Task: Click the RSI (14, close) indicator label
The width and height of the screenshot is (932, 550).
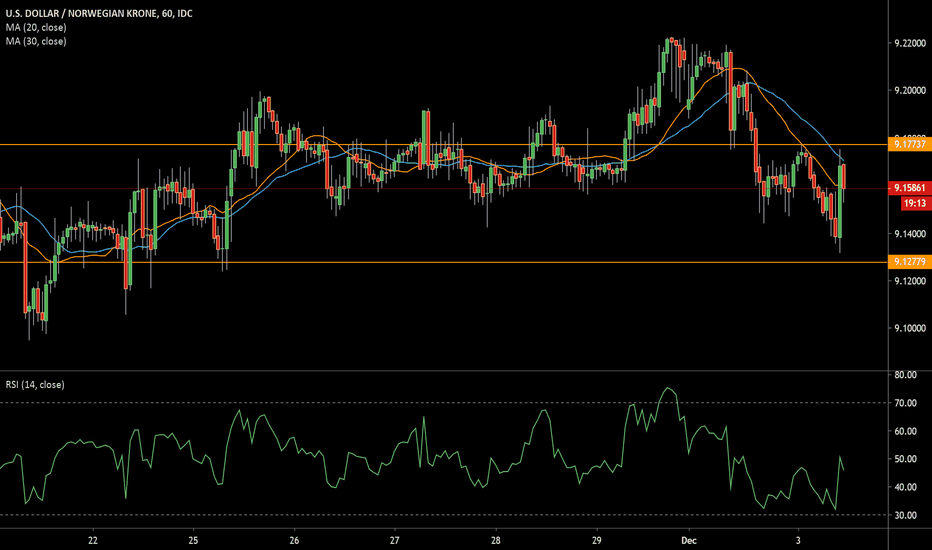Action: pyautogui.click(x=35, y=385)
